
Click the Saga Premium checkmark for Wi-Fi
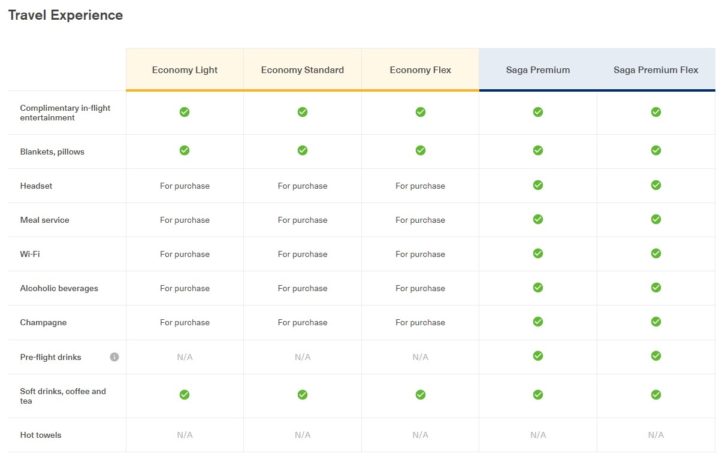pyautogui.click(x=538, y=253)
